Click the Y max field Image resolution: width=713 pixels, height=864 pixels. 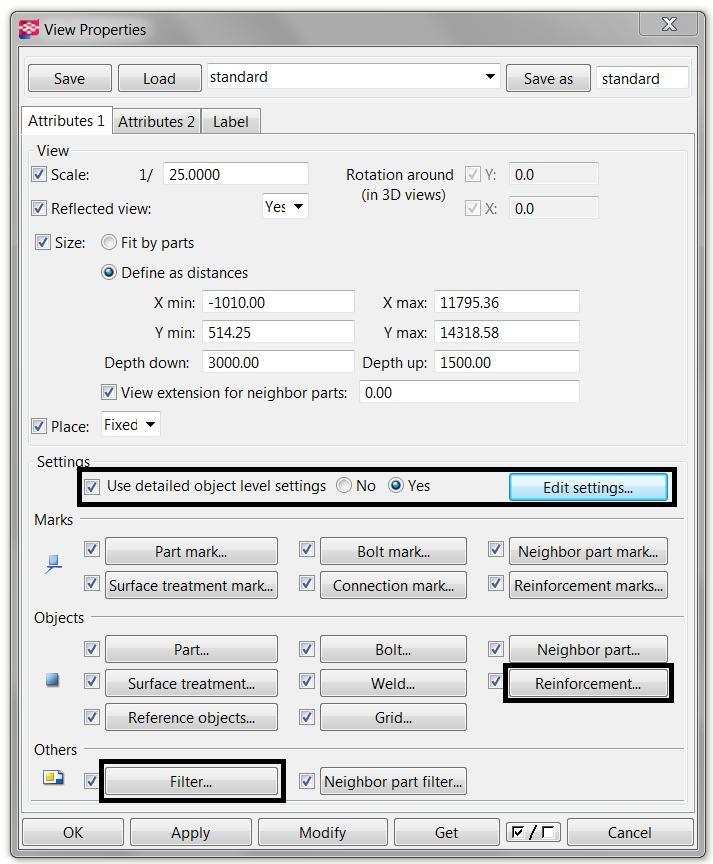[507, 332]
